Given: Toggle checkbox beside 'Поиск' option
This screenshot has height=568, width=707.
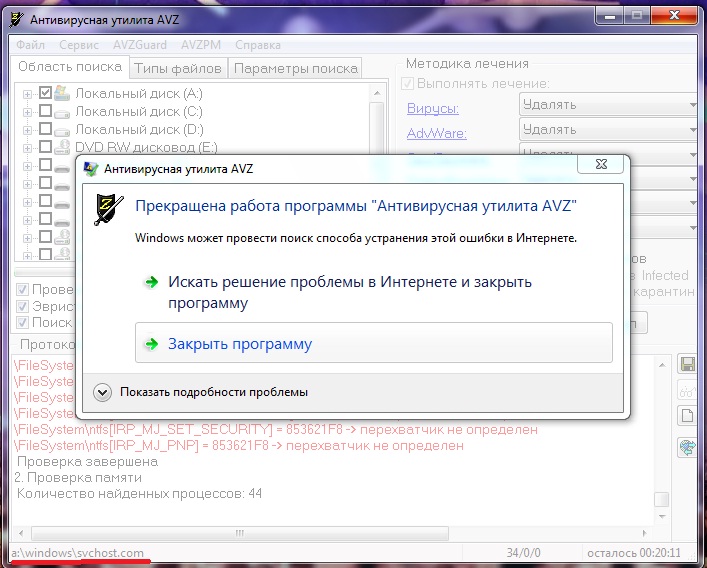Looking at the screenshot, I should [22, 323].
